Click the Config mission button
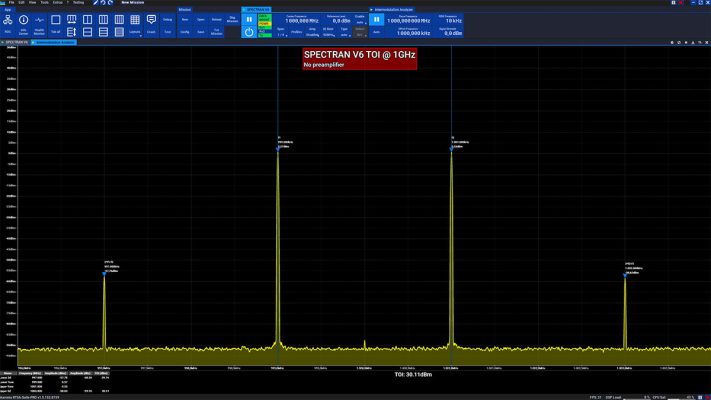 [185, 32]
